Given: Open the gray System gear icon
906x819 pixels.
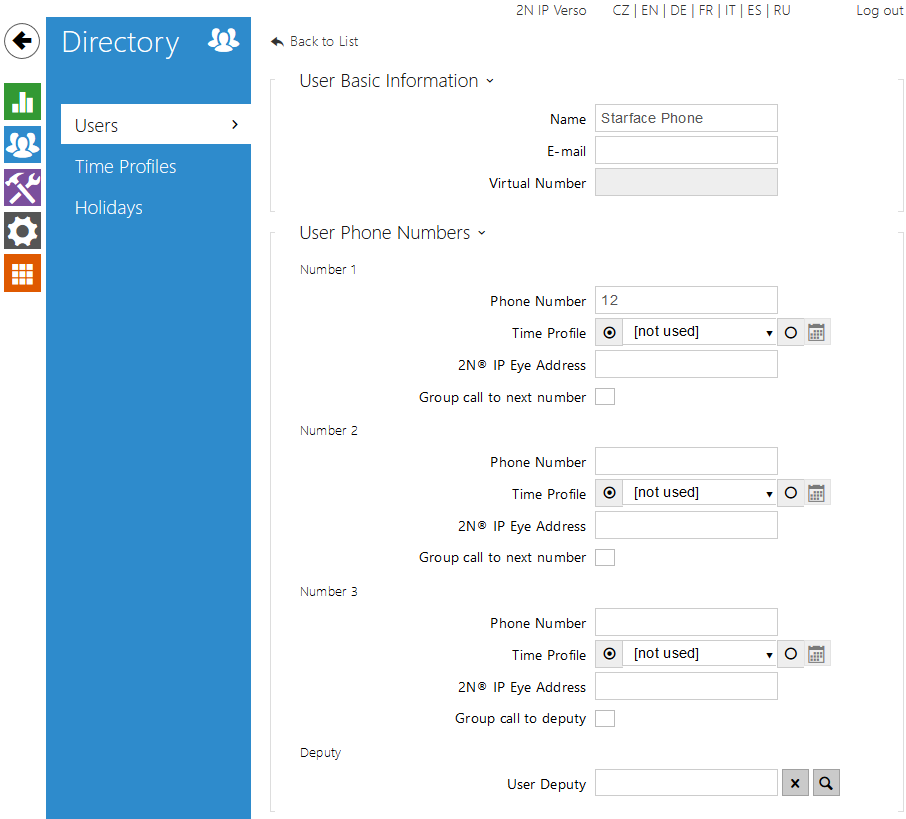Looking at the screenshot, I should [x=22, y=230].
